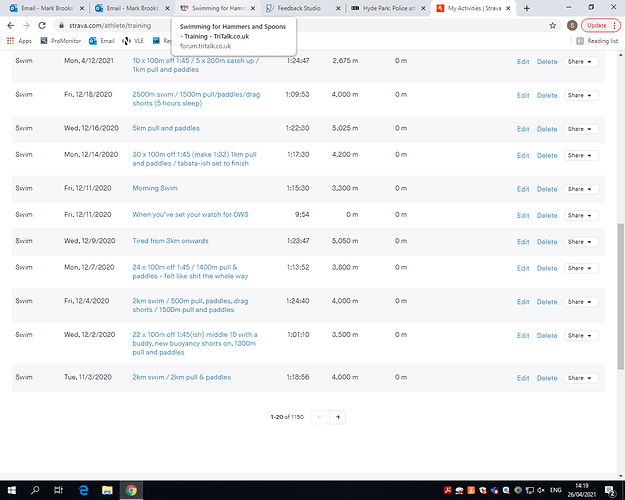Open the Email bookmark

[102, 41]
